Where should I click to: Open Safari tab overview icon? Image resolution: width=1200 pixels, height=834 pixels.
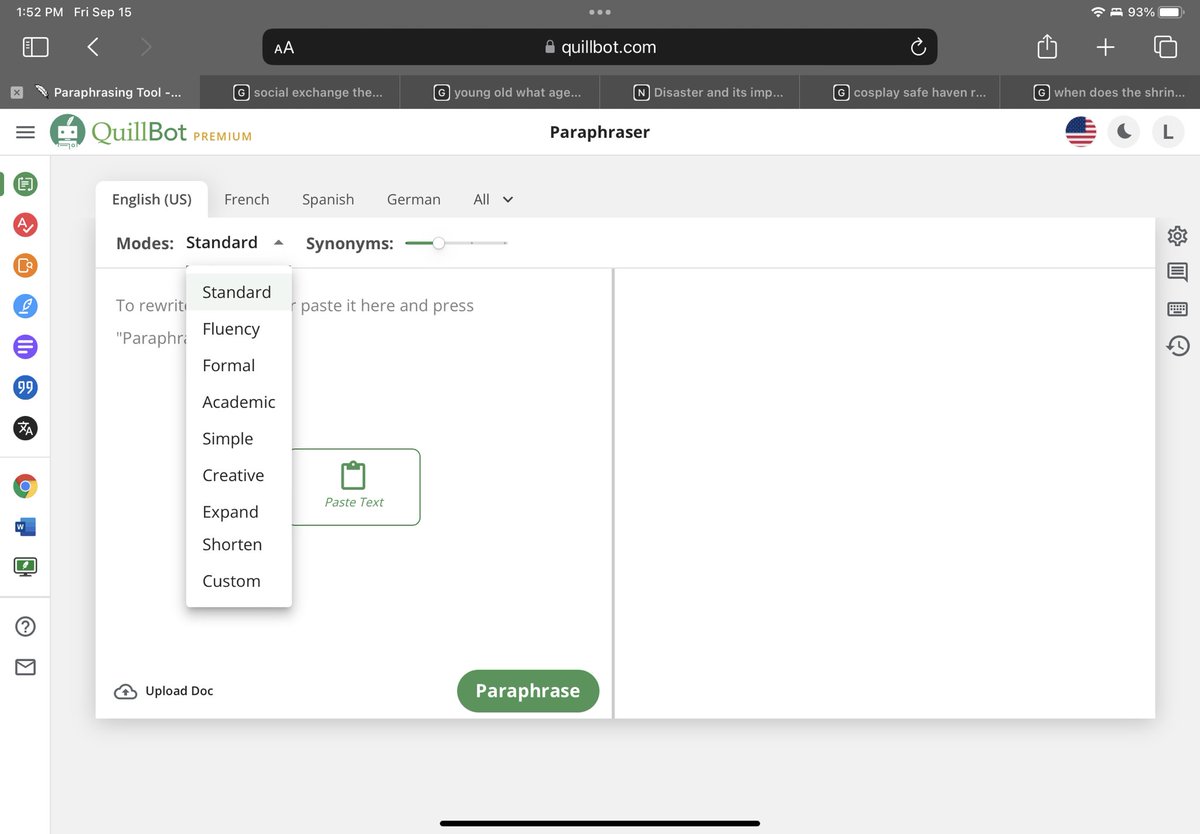tap(1165, 46)
